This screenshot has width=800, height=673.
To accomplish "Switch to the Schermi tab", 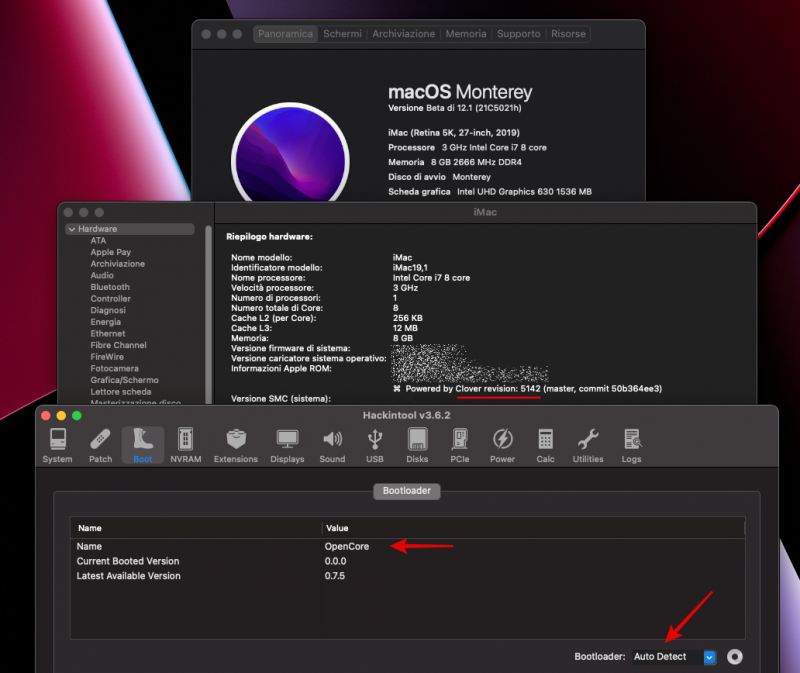I will coord(342,34).
